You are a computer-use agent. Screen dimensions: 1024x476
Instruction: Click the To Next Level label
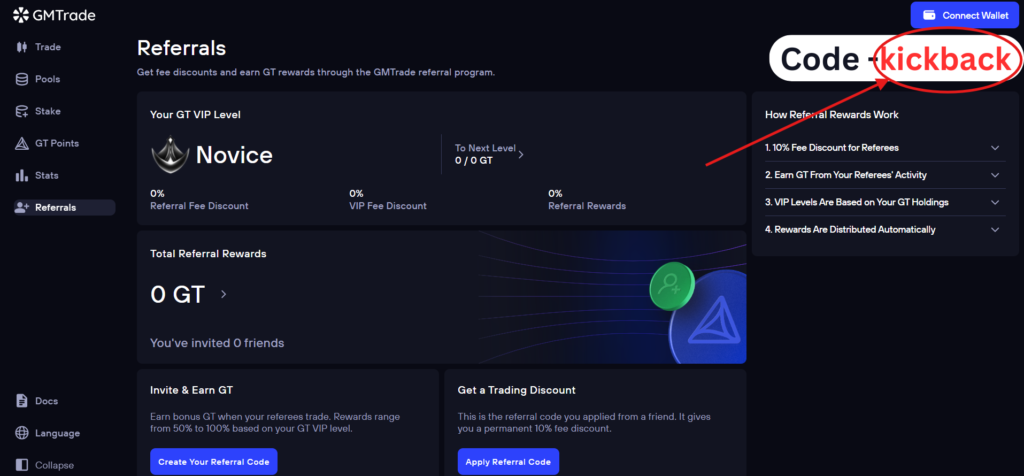click(485, 148)
